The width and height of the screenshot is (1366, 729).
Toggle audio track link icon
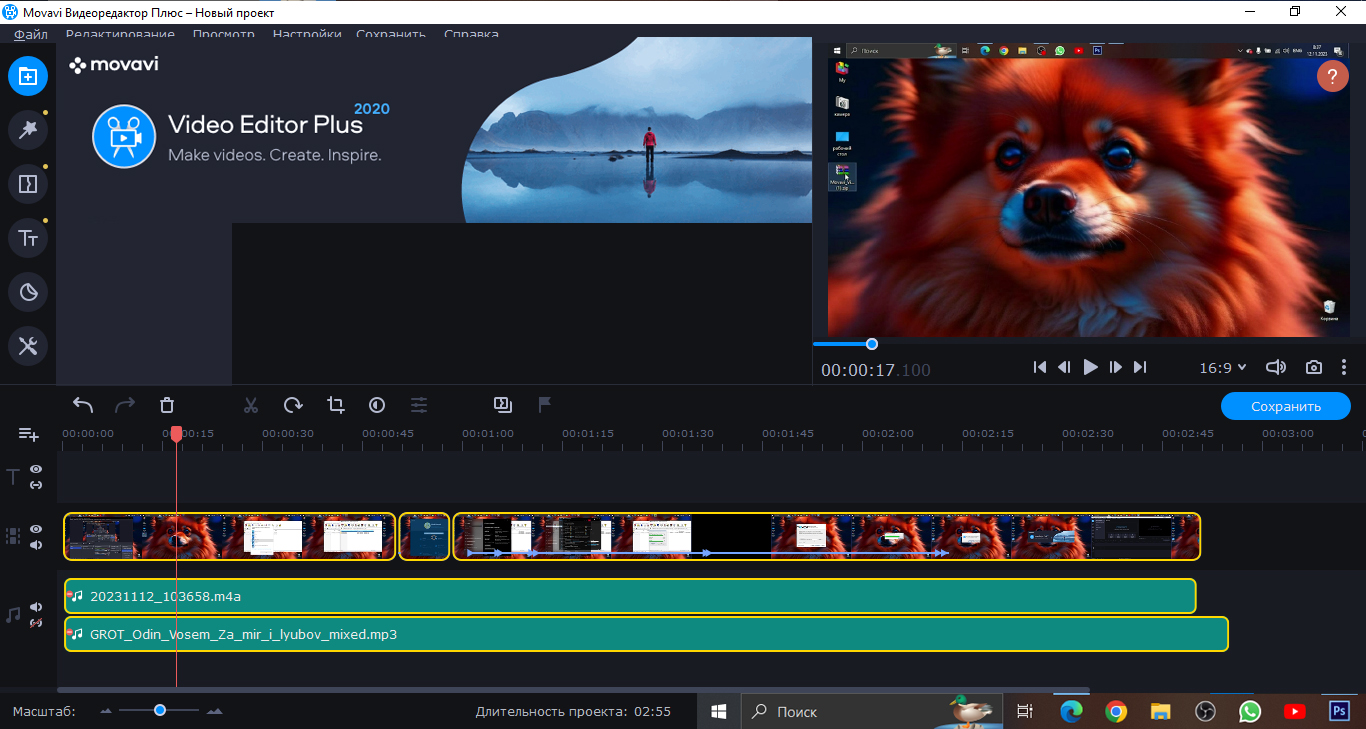click(x=36, y=623)
